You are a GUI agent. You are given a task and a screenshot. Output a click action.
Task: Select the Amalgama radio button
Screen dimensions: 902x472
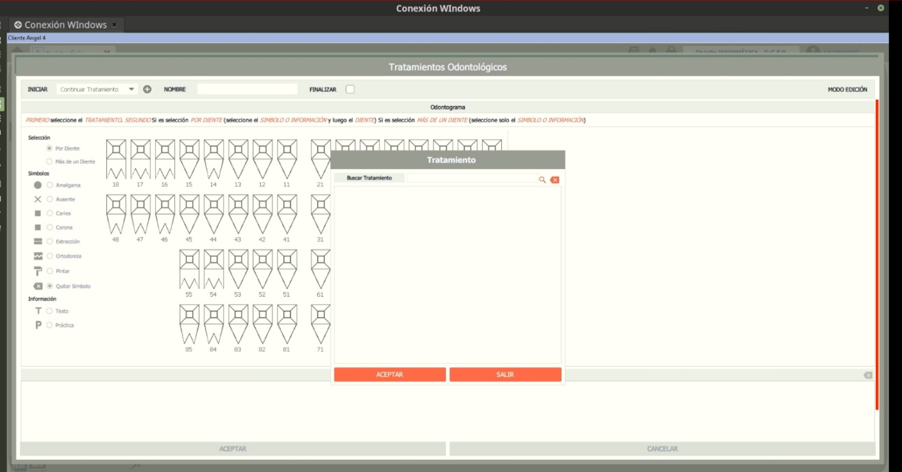(50, 185)
